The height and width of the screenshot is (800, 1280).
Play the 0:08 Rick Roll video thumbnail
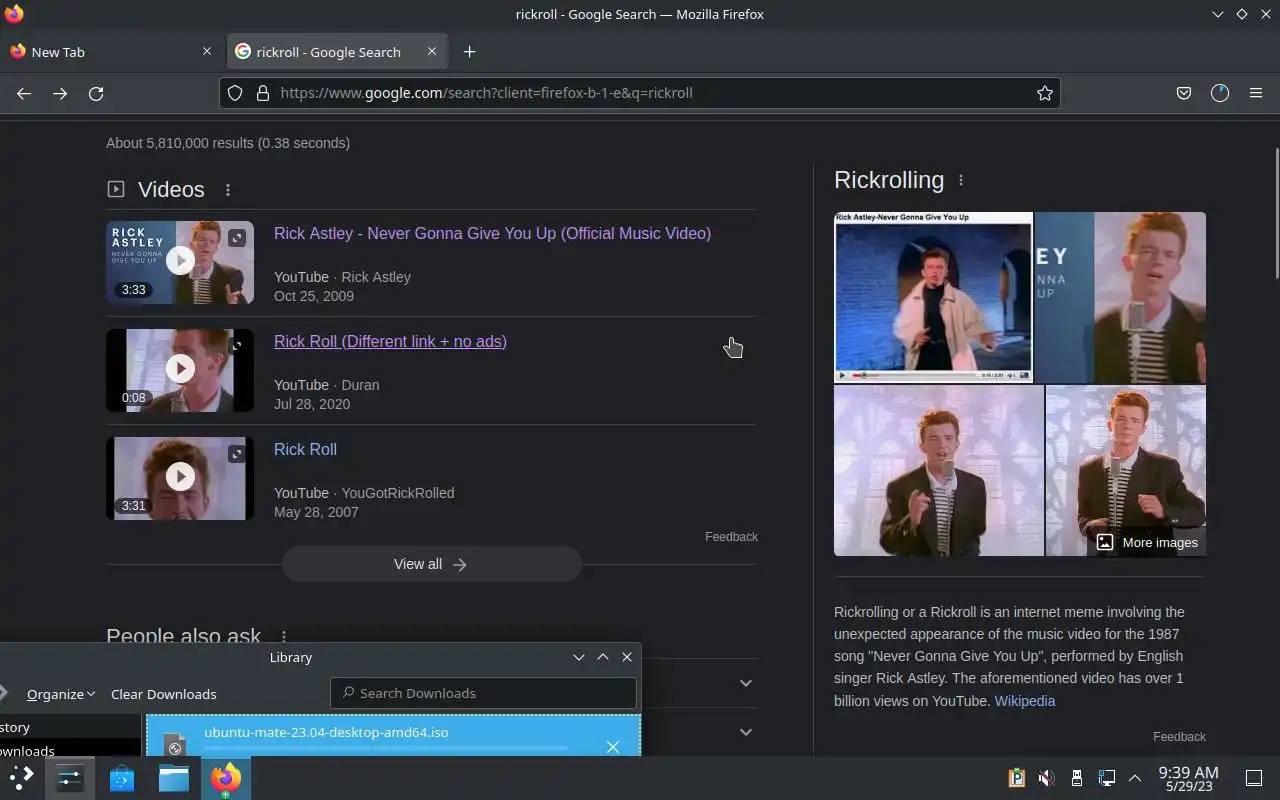(180, 370)
